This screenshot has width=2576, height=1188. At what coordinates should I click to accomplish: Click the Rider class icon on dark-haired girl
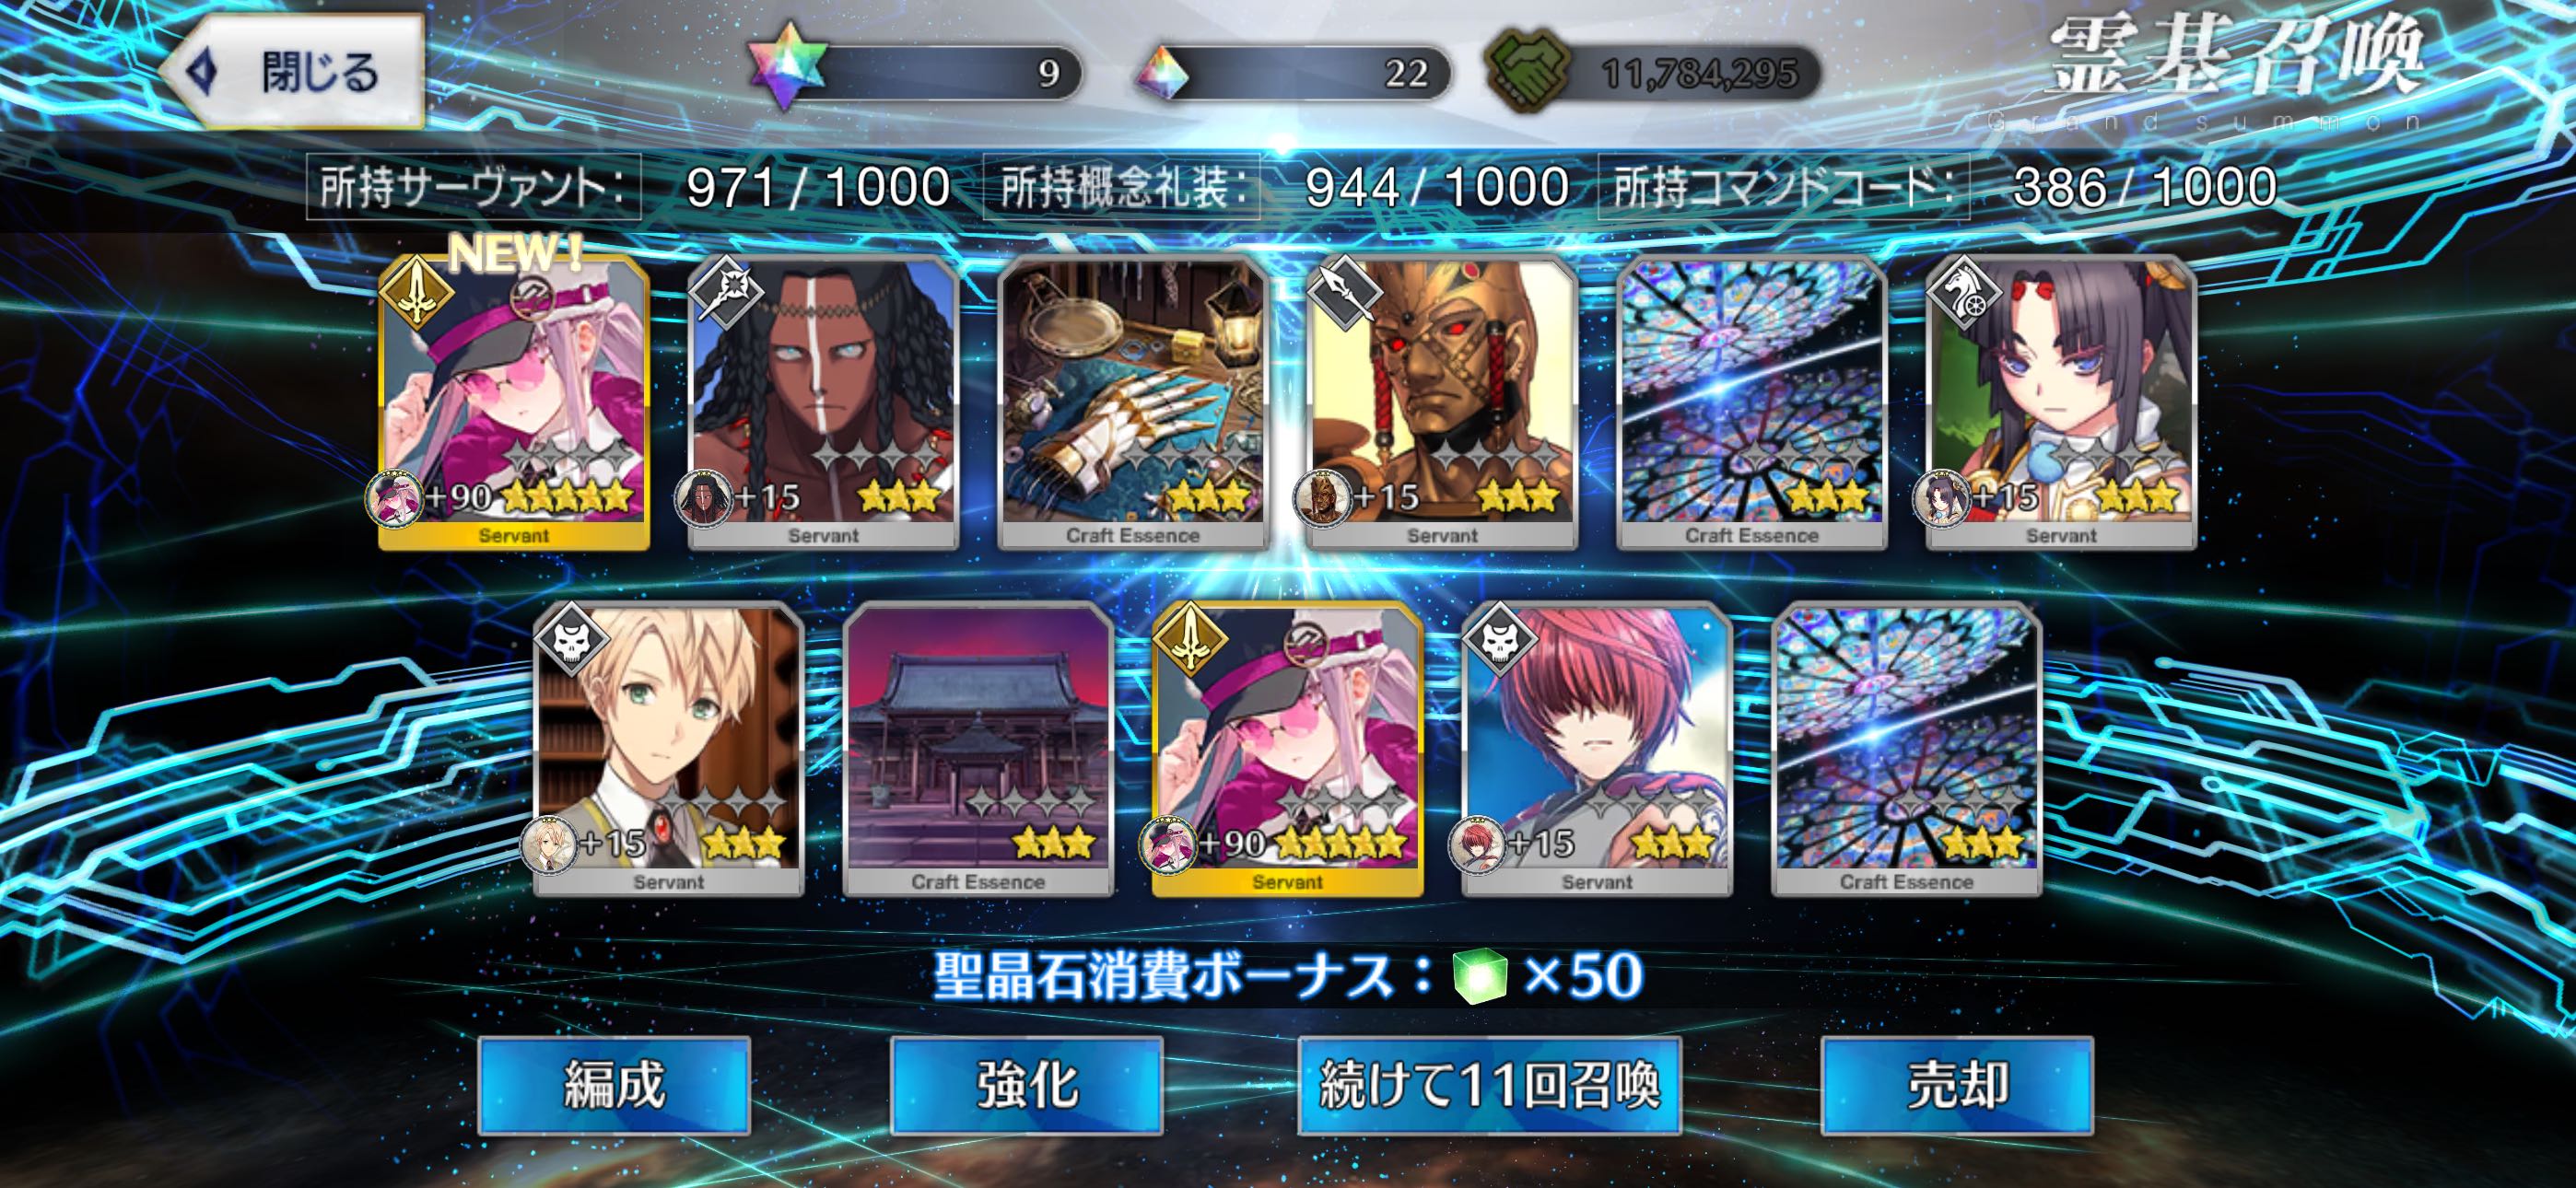click(1962, 291)
